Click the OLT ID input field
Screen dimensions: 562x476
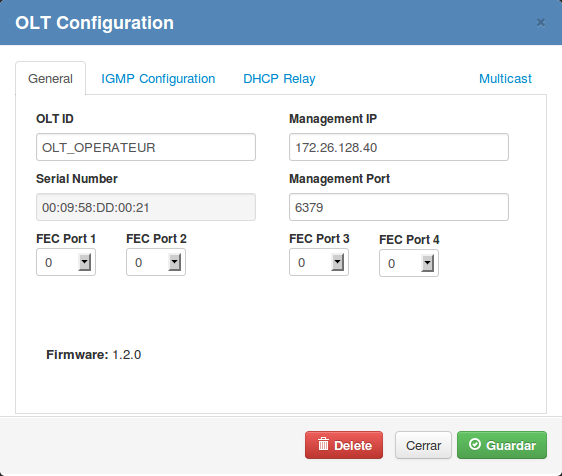pyautogui.click(x=146, y=147)
